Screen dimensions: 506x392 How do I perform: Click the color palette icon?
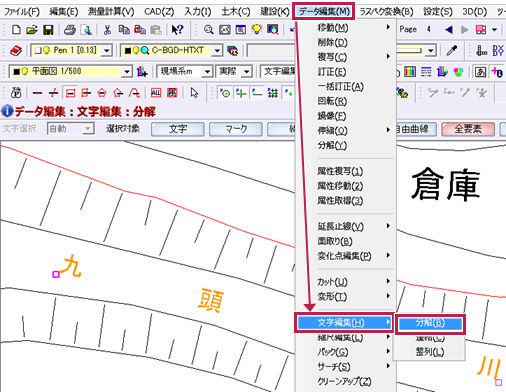(x=458, y=72)
